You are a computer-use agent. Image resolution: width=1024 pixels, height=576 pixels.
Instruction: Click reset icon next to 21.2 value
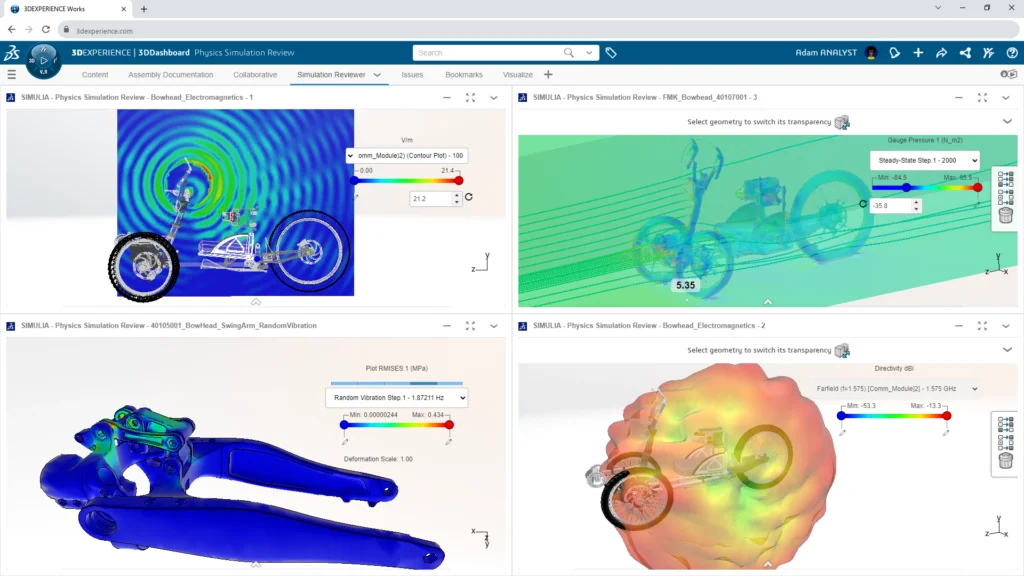coord(469,197)
